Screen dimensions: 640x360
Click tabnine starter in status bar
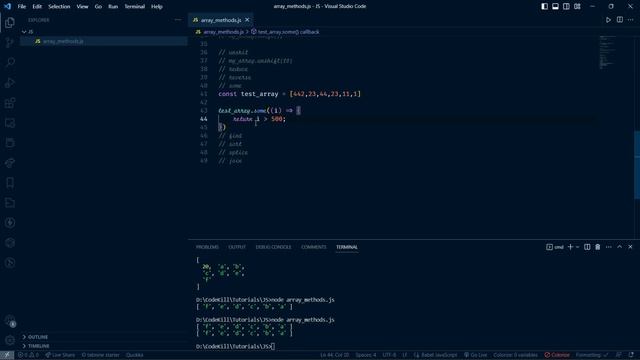point(100,355)
